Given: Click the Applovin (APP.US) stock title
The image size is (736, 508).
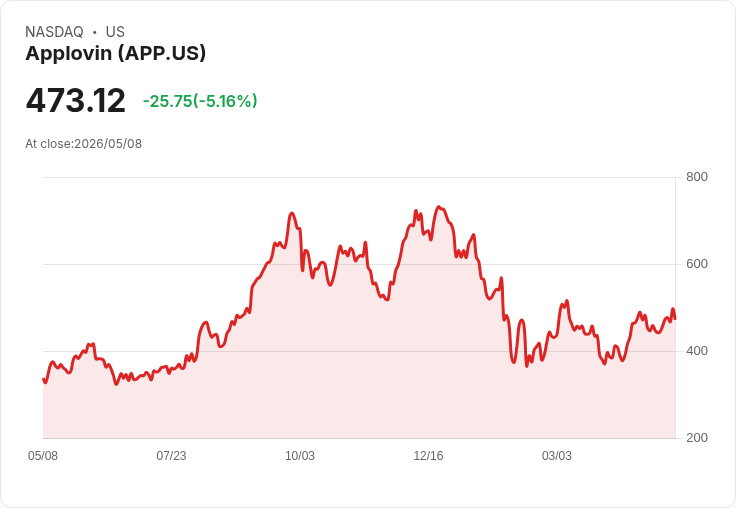Looking at the screenshot, I should [115, 53].
